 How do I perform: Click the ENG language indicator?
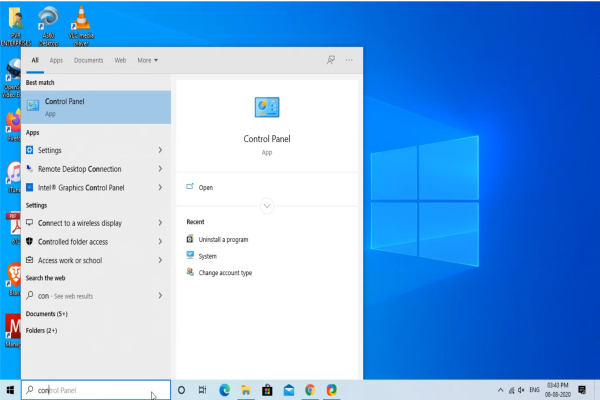click(x=534, y=390)
